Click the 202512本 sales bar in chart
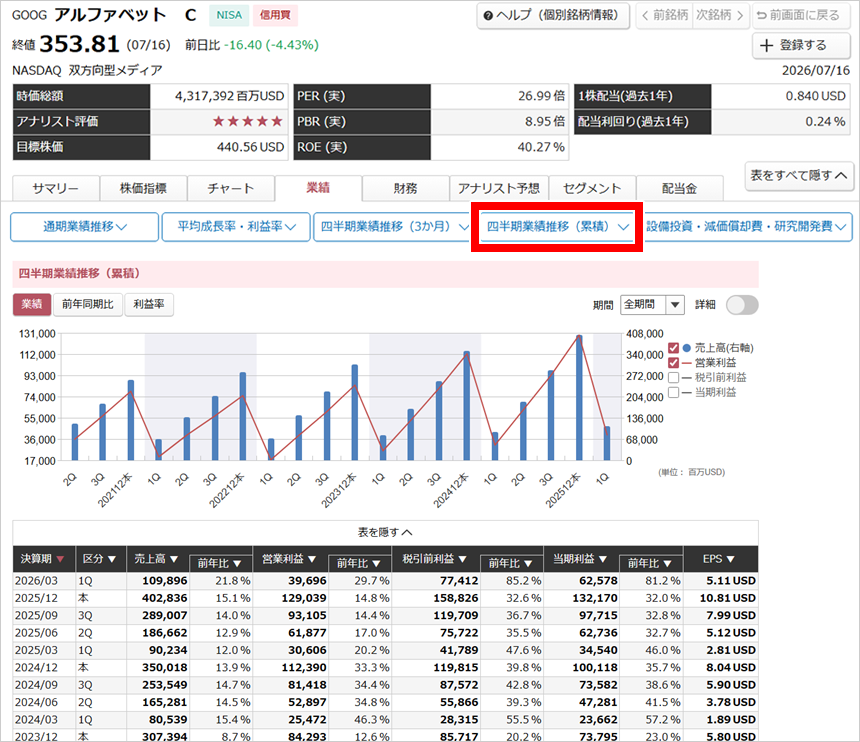This screenshot has width=860, height=742. [579, 398]
